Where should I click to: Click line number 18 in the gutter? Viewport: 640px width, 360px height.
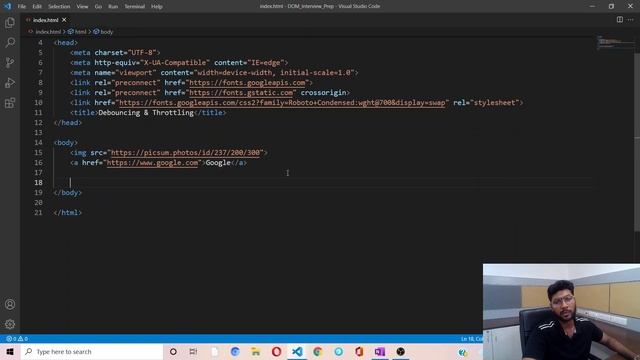pos(38,182)
